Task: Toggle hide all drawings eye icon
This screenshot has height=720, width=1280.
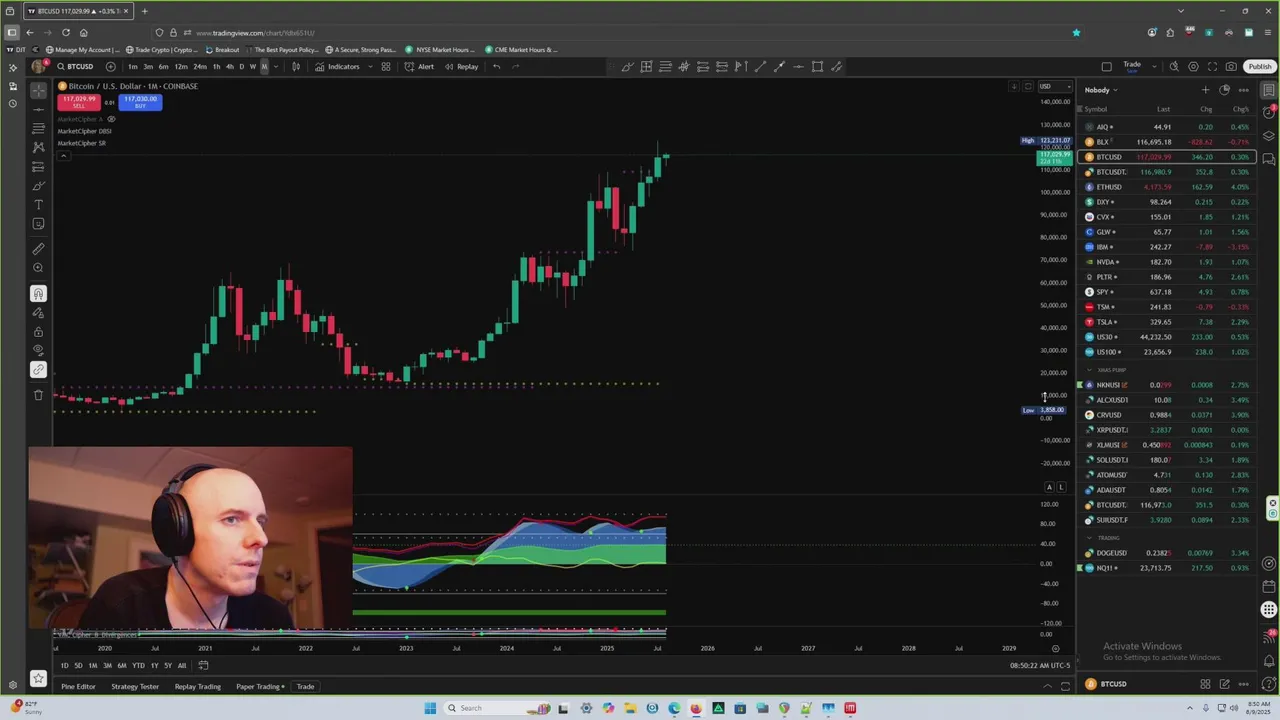Action: 38,351
